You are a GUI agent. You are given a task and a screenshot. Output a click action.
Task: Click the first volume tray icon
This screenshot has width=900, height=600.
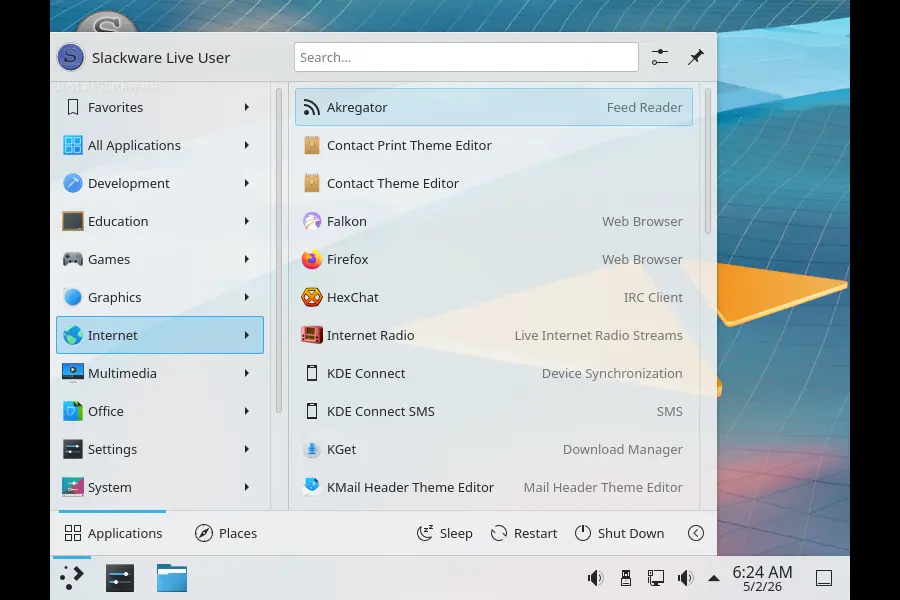pyautogui.click(x=595, y=578)
